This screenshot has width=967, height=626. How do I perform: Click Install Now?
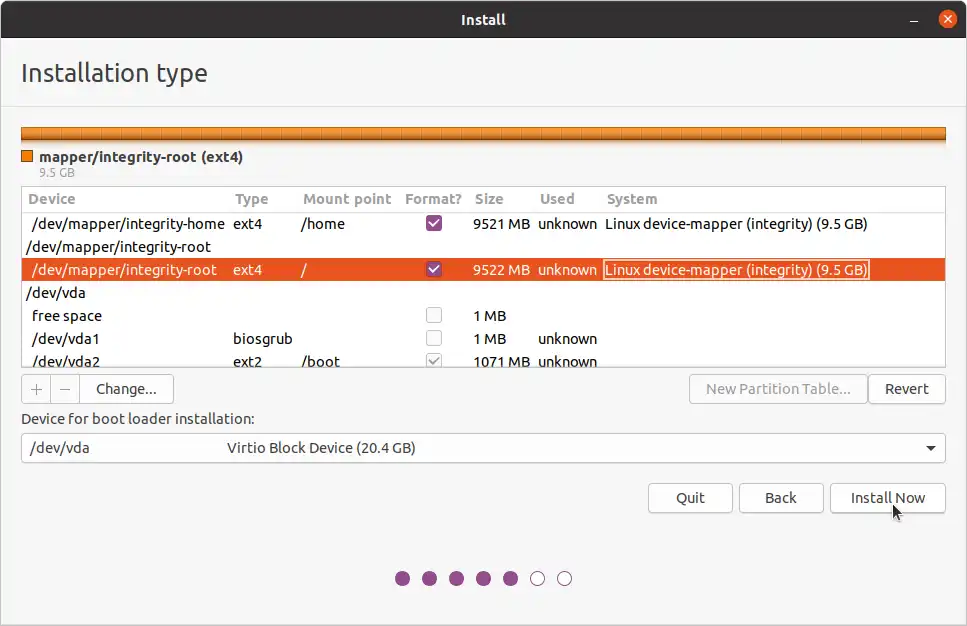tap(887, 498)
